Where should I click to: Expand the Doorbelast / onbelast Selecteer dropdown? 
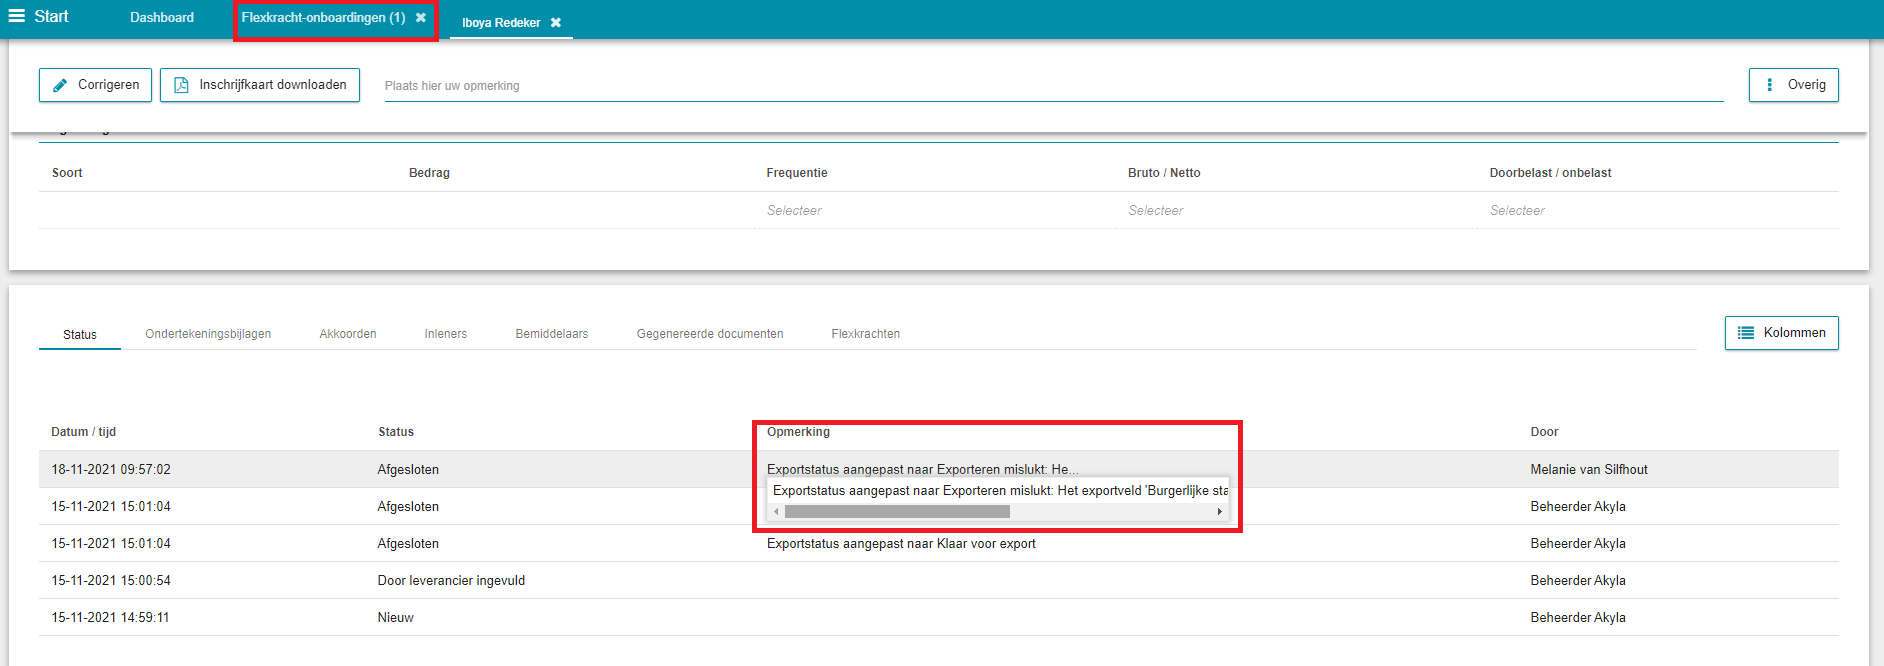(x=1517, y=211)
